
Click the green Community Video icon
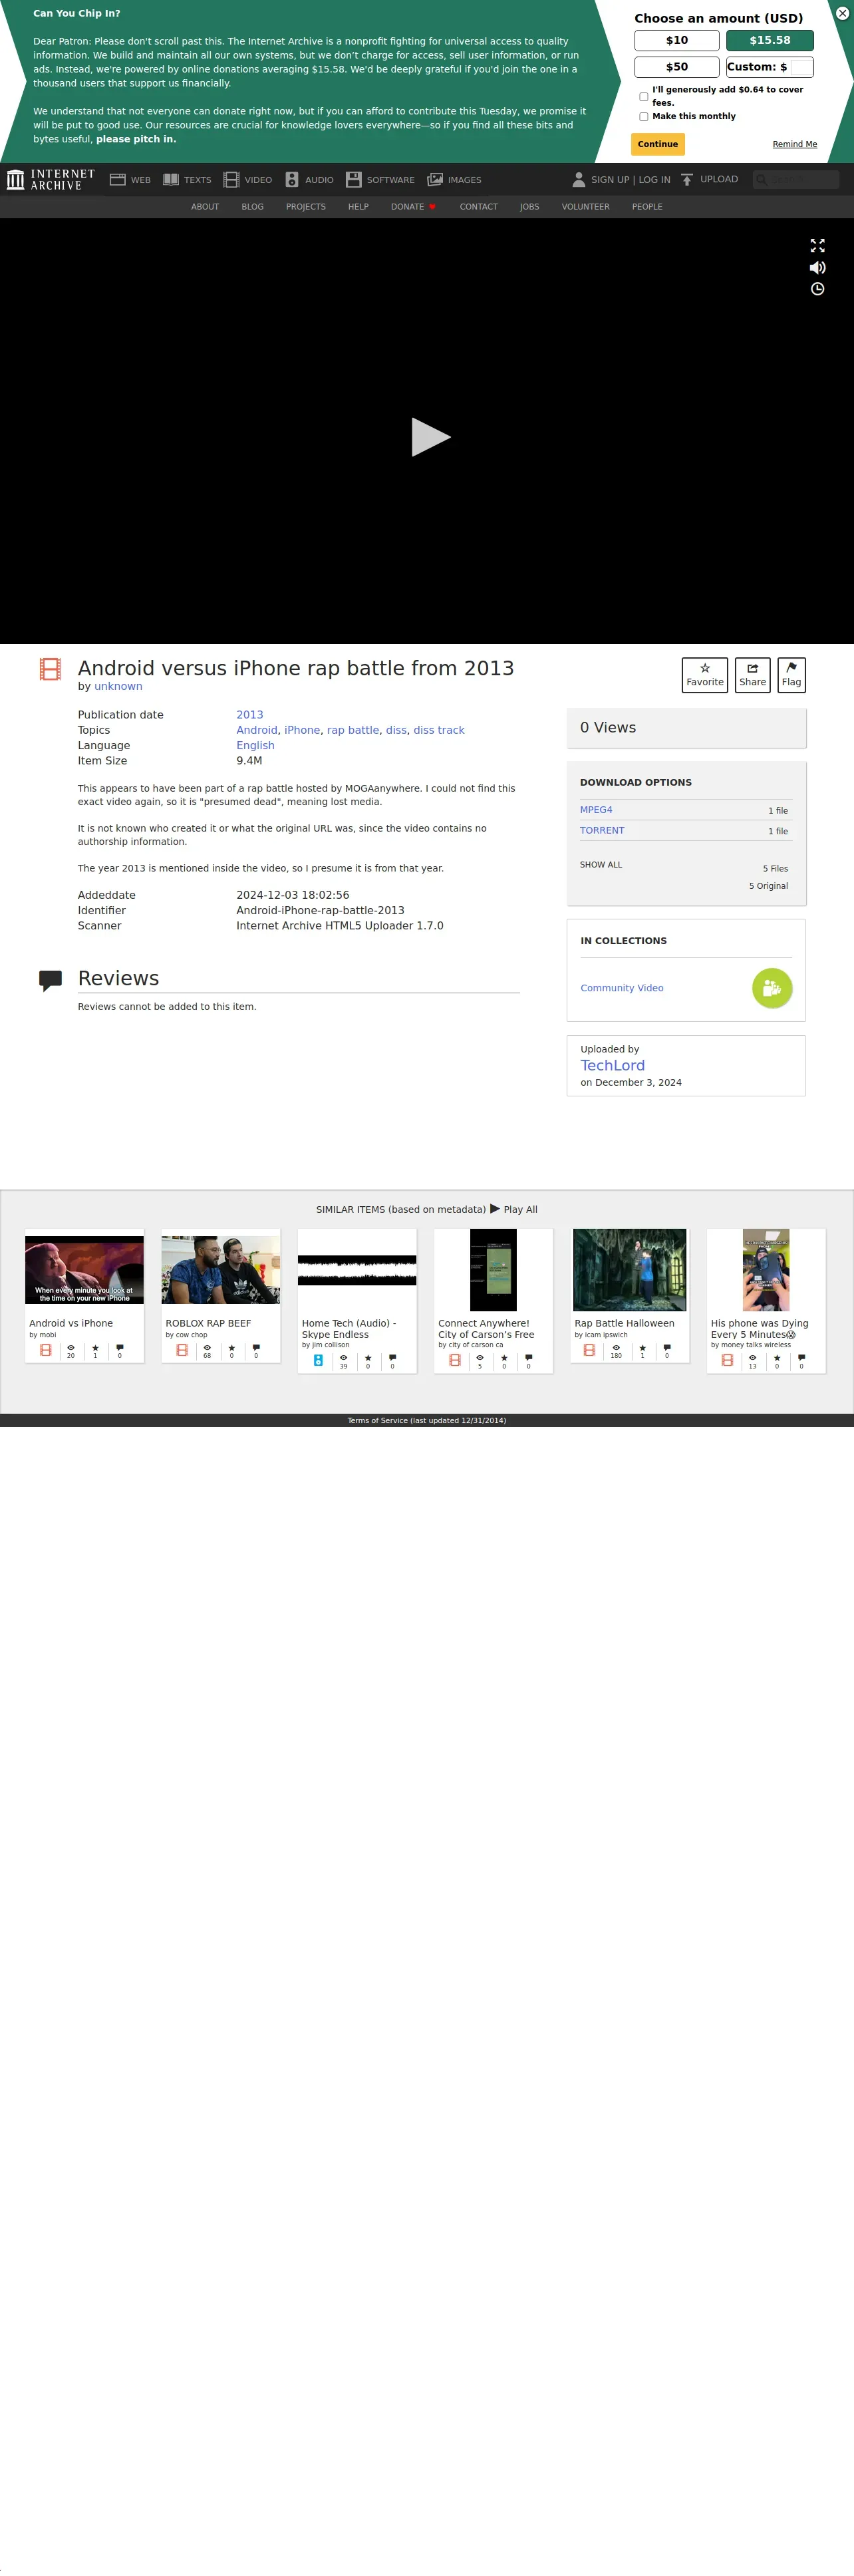pyautogui.click(x=772, y=988)
